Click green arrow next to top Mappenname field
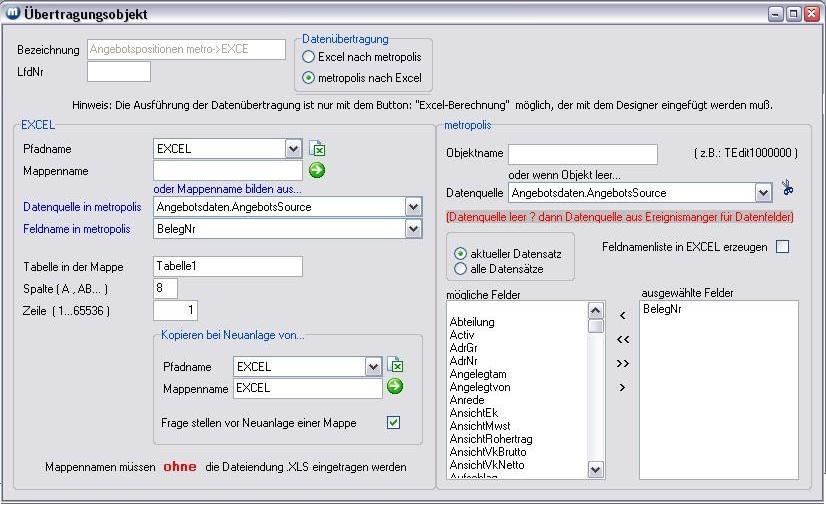Screen dimensions: 826x505 pos(317,171)
